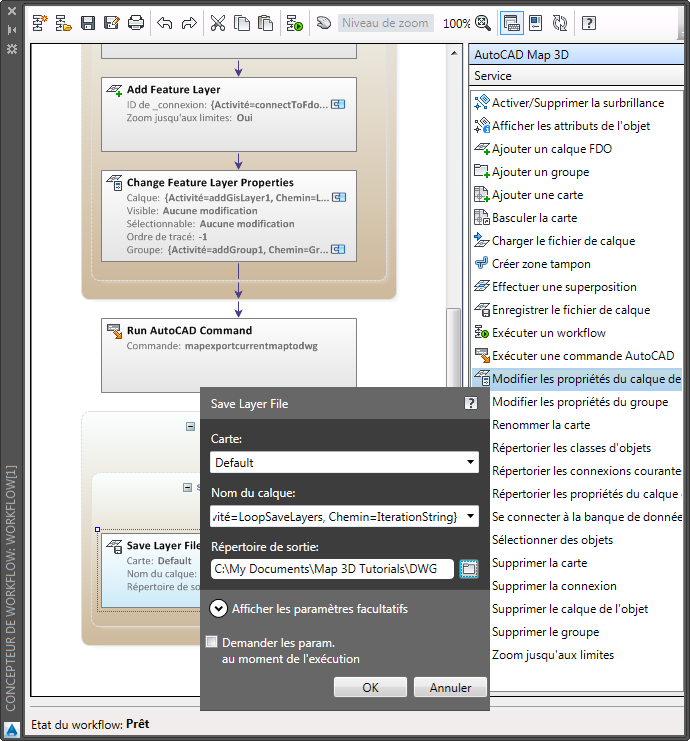Select Basculer la carte activity

(x=577, y=218)
